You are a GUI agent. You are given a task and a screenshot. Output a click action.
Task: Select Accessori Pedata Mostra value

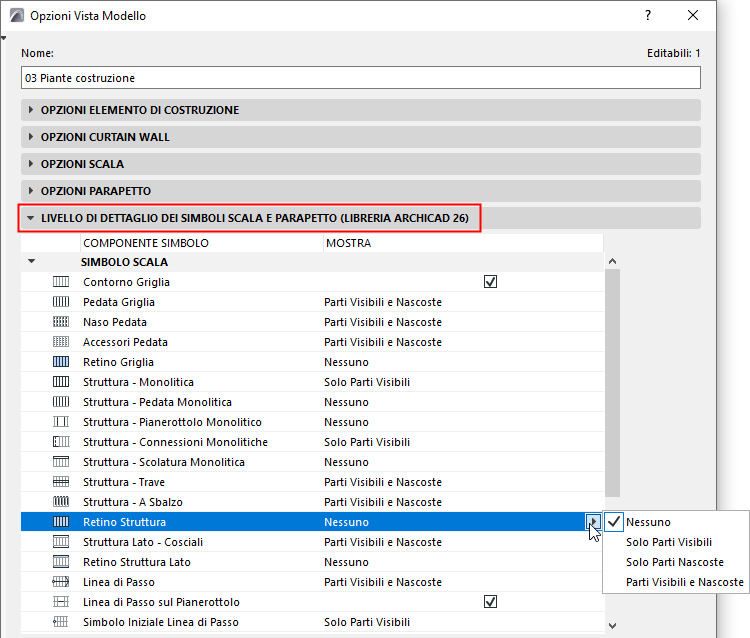tap(383, 342)
